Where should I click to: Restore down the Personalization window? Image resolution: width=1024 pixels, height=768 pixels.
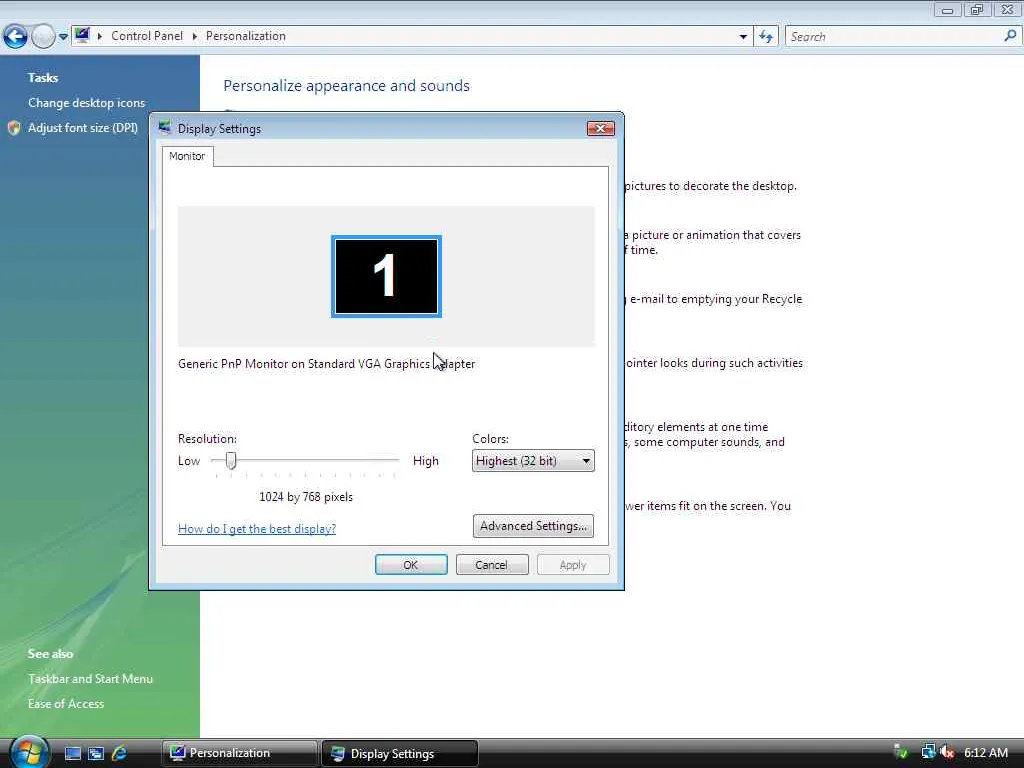(976, 9)
